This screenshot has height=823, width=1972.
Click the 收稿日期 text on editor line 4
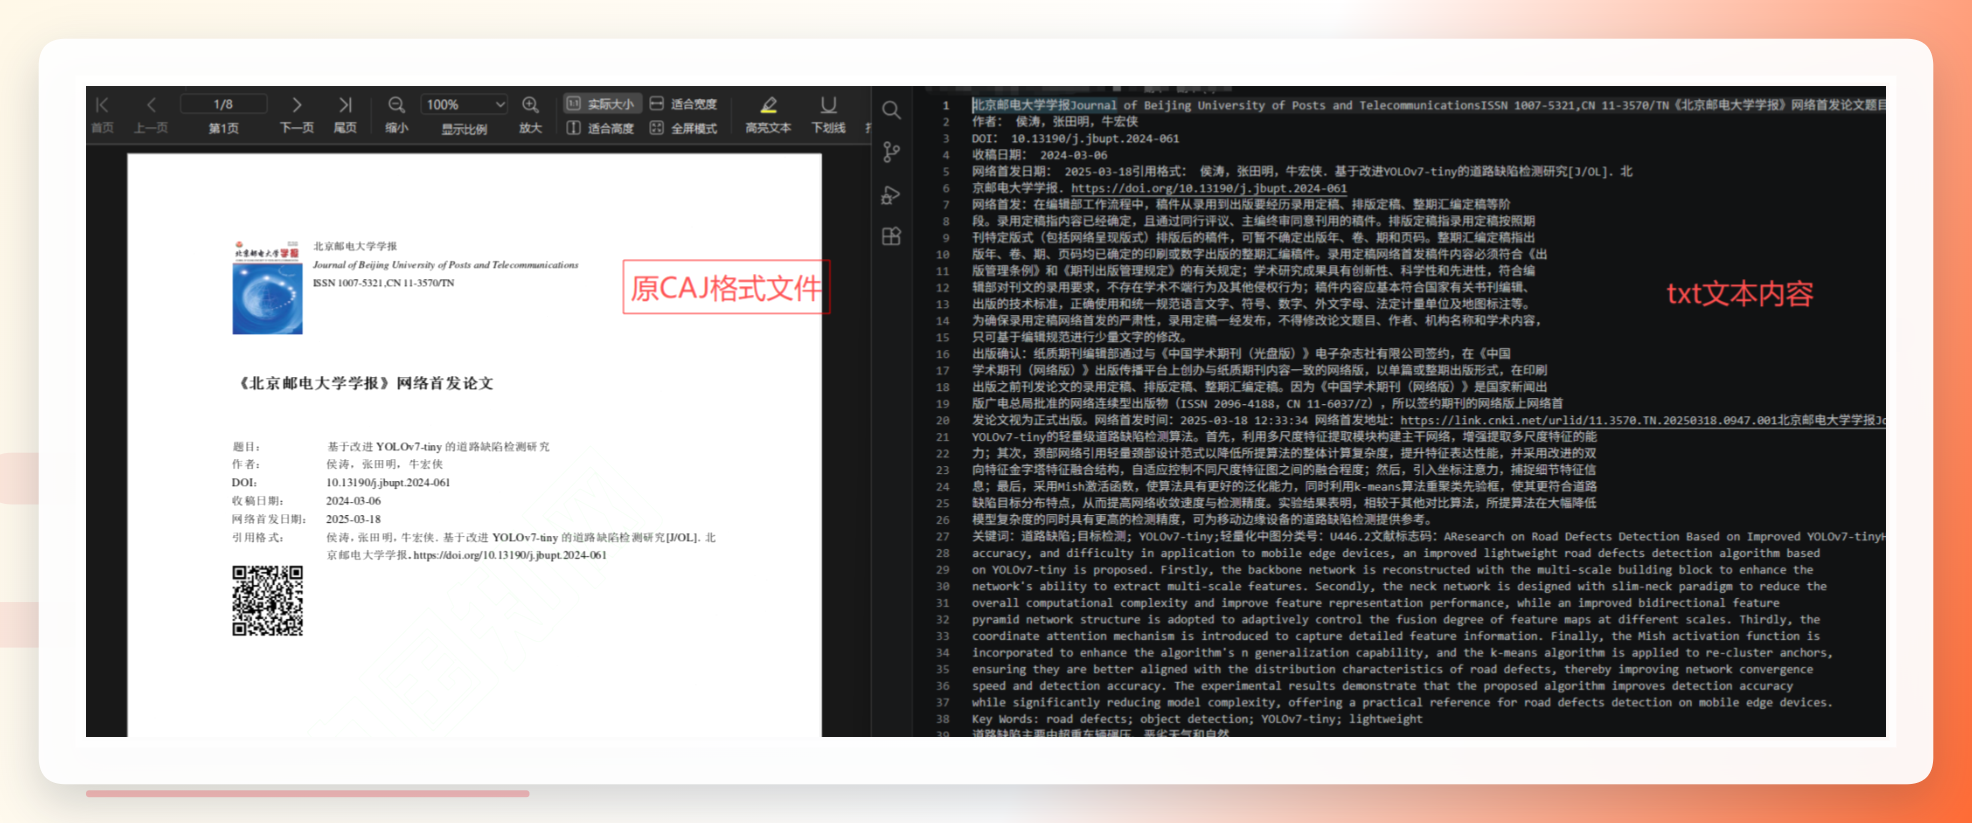click(x=999, y=155)
